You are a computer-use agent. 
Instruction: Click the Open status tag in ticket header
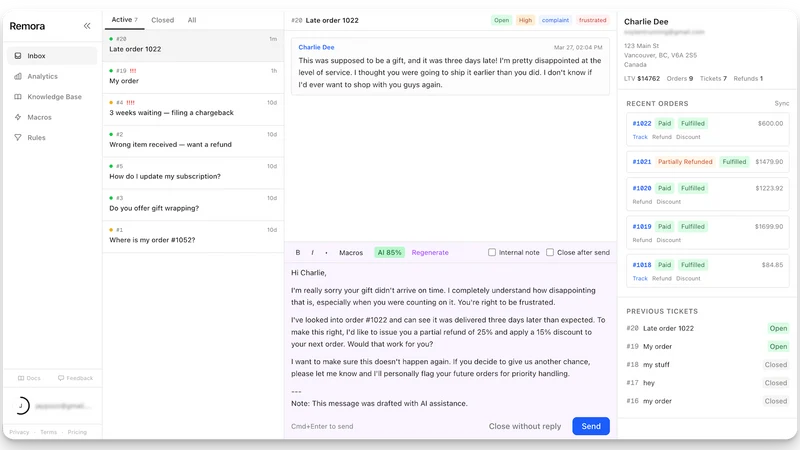pyautogui.click(x=501, y=20)
